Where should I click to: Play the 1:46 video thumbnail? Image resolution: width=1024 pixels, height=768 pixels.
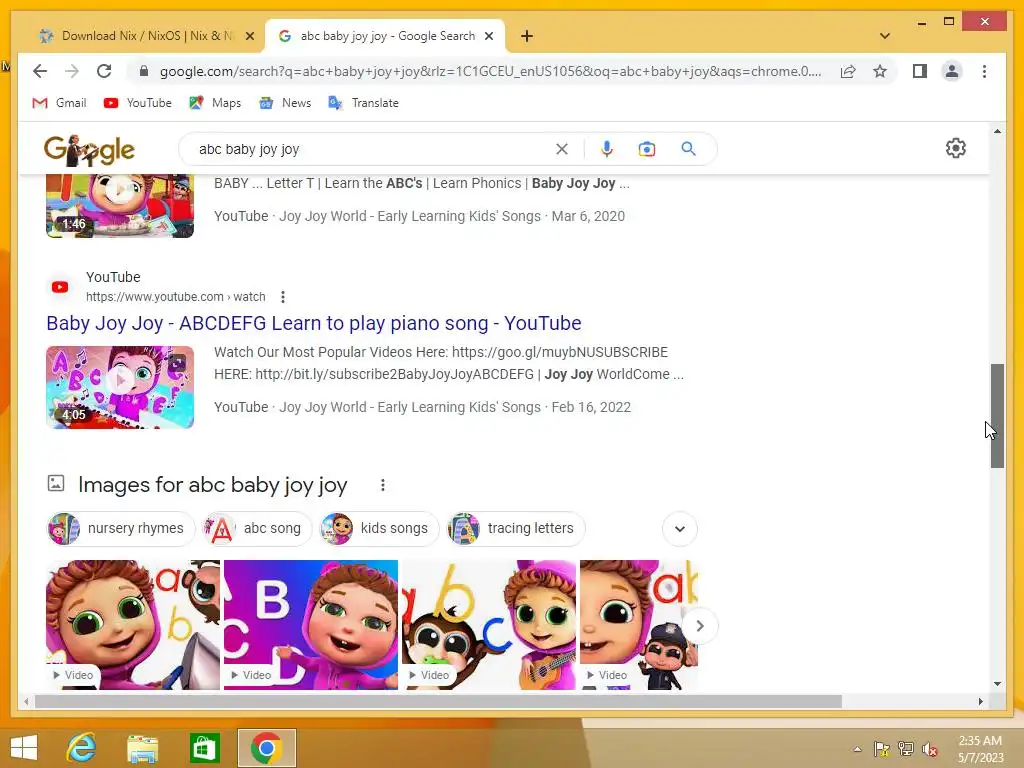point(120,205)
